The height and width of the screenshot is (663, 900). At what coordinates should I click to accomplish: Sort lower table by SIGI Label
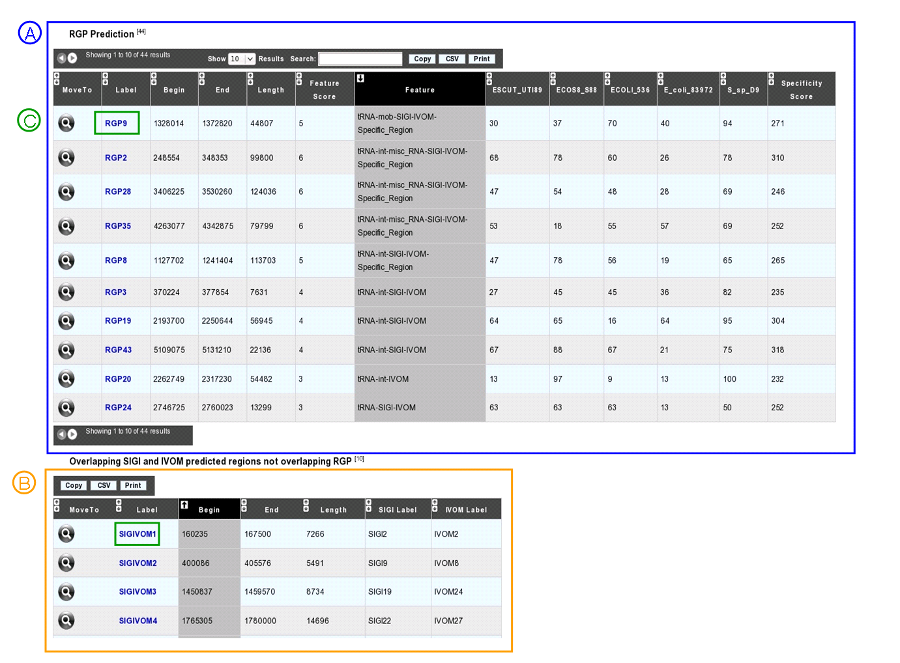397,509
